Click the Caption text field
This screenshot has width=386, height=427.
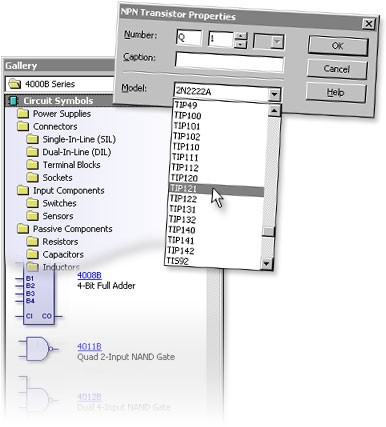click(x=229, y=62)
